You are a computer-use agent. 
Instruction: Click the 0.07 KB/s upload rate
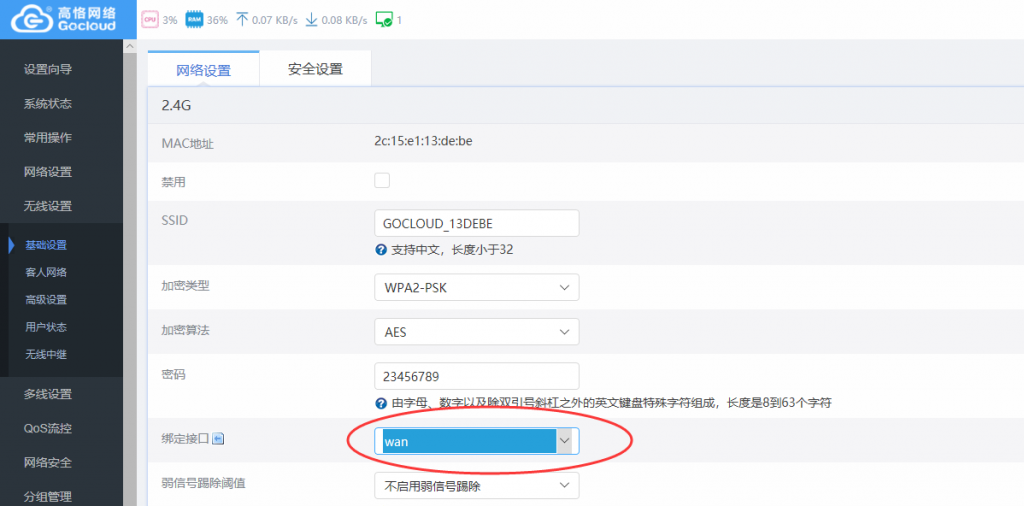tap(274, 20)
